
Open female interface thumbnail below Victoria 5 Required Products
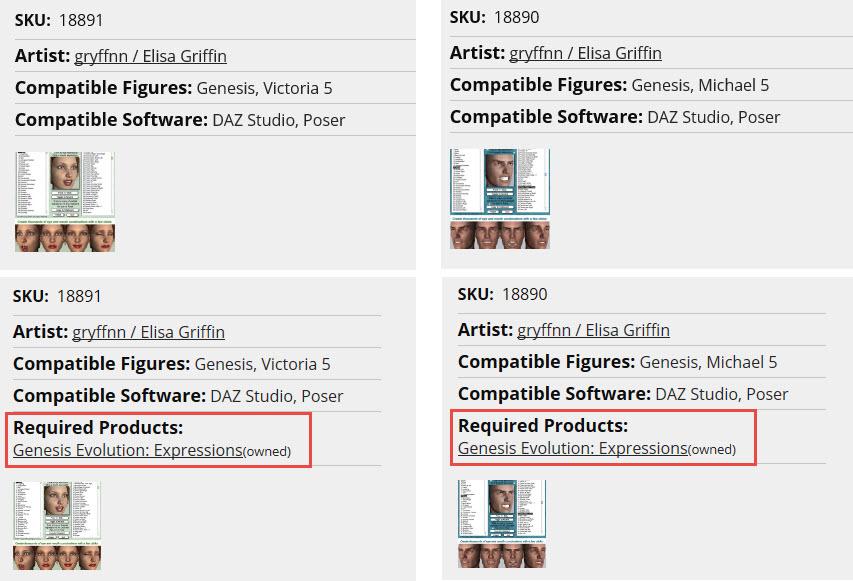pyautogui.click(x=57, y=511)
